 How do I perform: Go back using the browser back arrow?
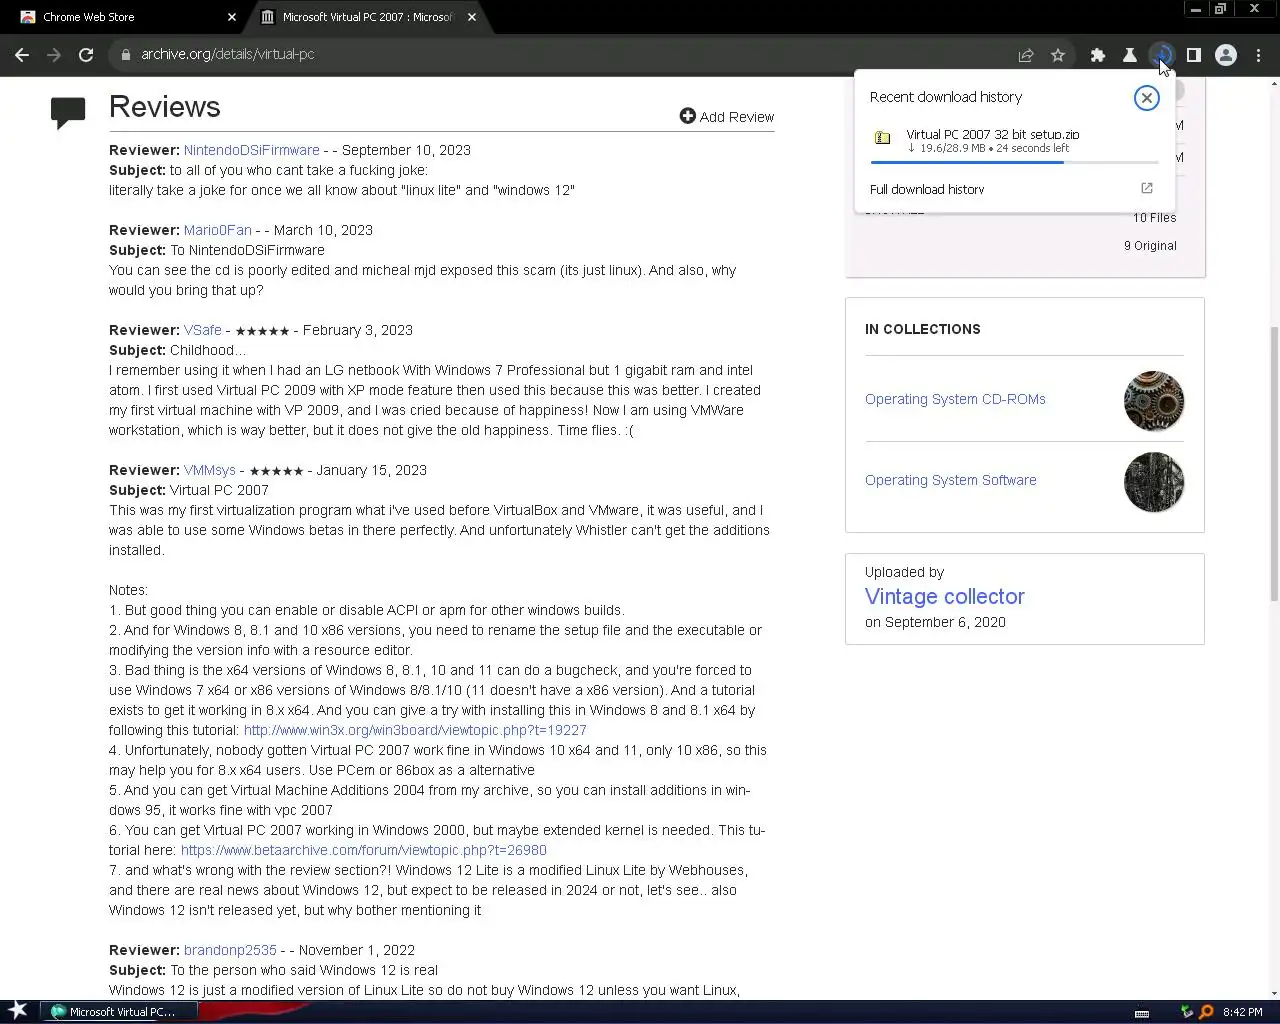tap(22, 55)
